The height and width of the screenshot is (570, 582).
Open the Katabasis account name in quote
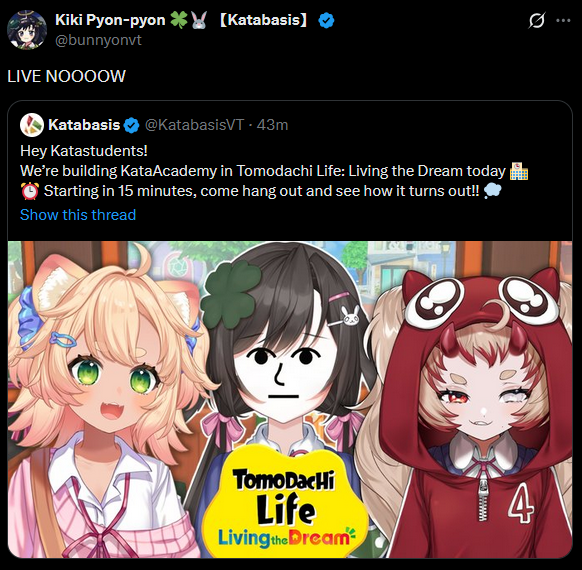(x=84, y=125)
